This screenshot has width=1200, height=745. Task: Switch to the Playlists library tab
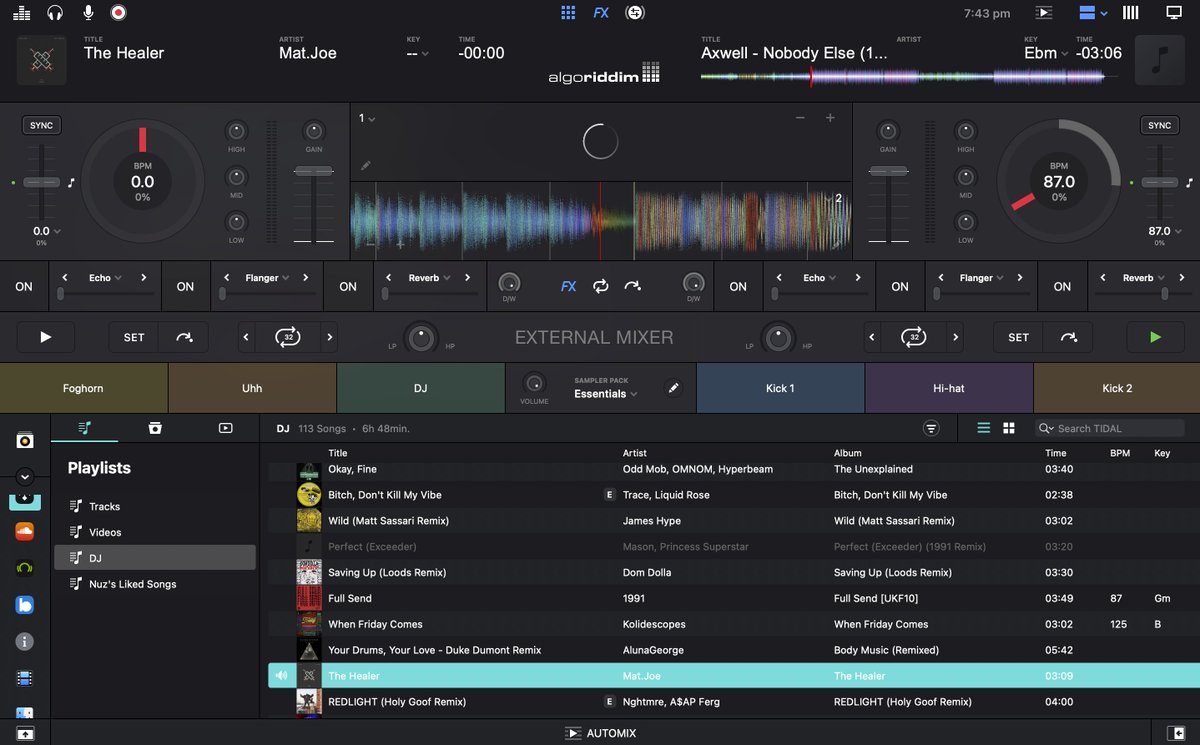[x=84, y=428]
